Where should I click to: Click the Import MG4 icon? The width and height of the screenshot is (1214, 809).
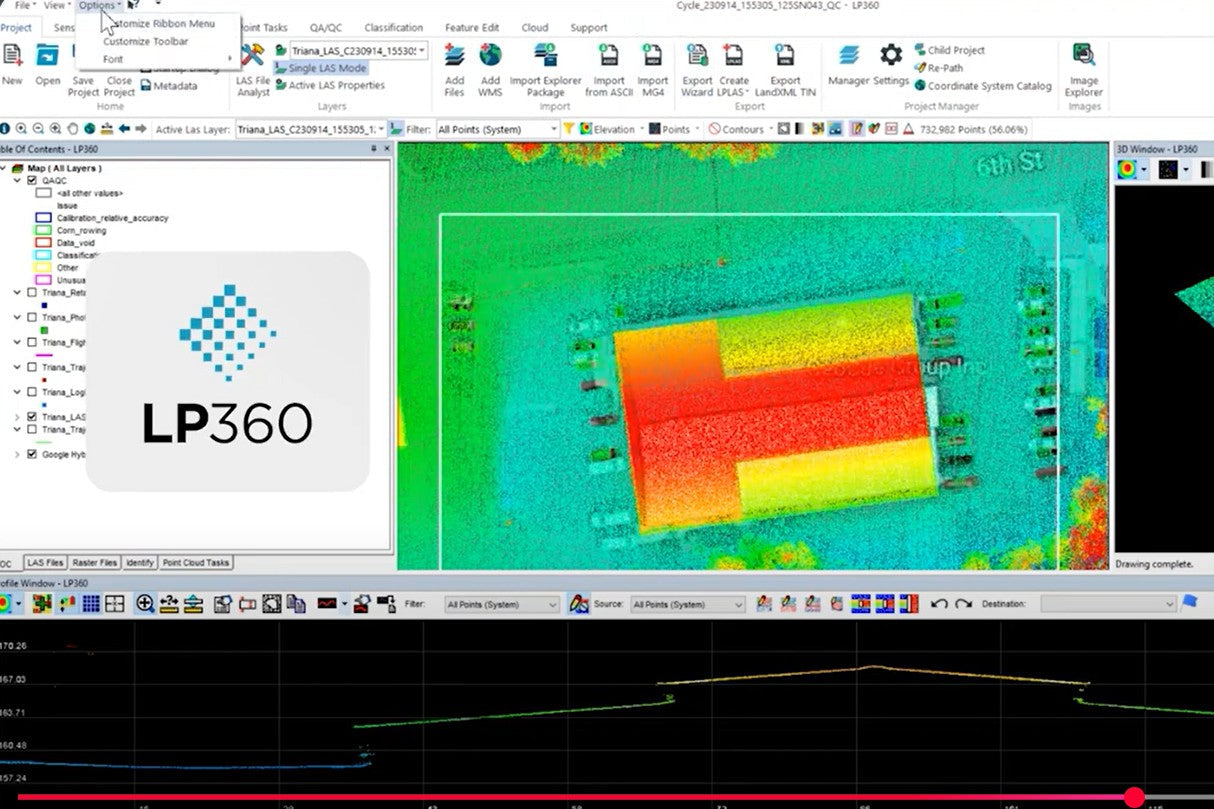tap(652, 56)
